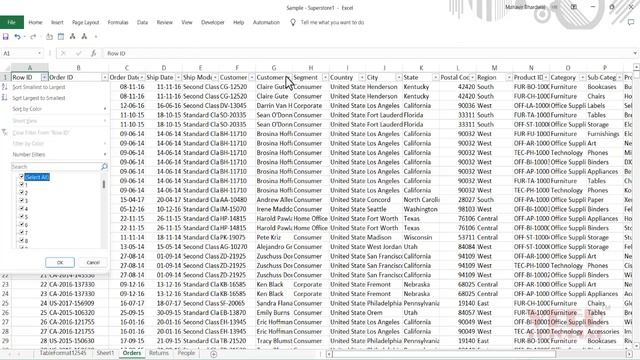Image resolution: width=640 pixels, height=360 pixels.
Task: Click the Sort Largest to Smallest icon
Action: [x=5, y=98]
